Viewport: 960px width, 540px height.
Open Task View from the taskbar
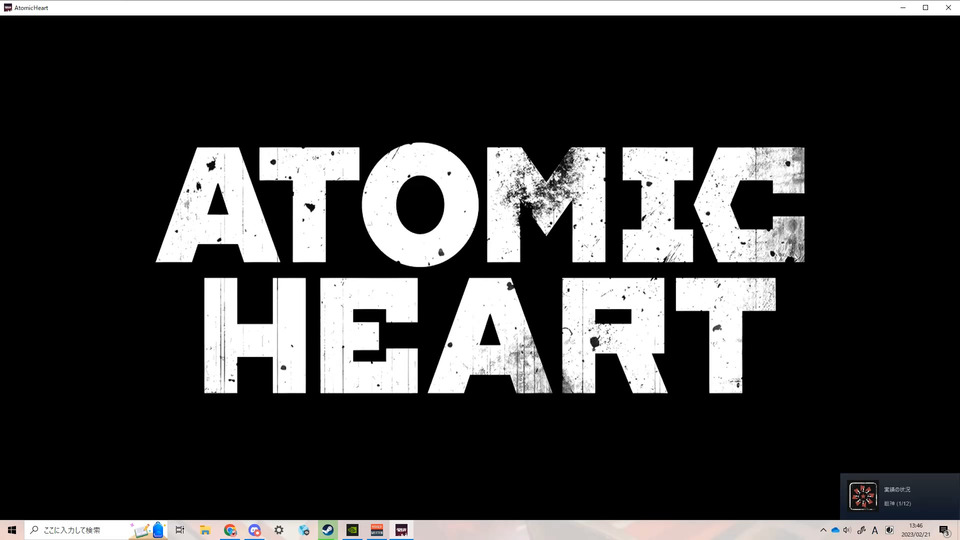pyautogui.click(x=180, y=530)
